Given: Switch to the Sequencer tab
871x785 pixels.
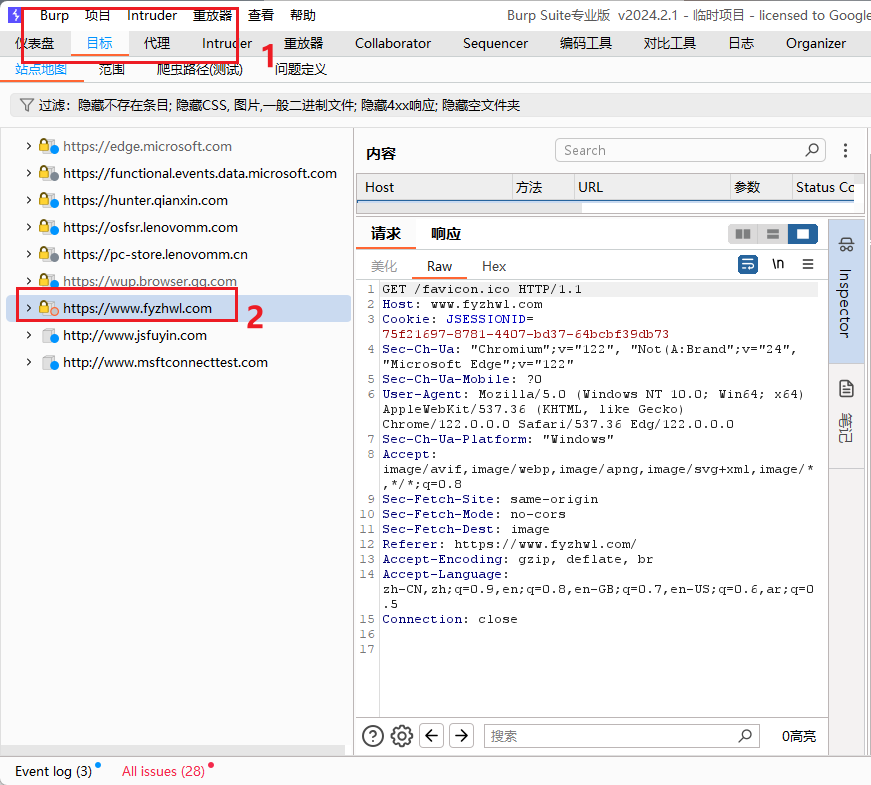Looking at the screenshot, I should [x=495, y=43].
